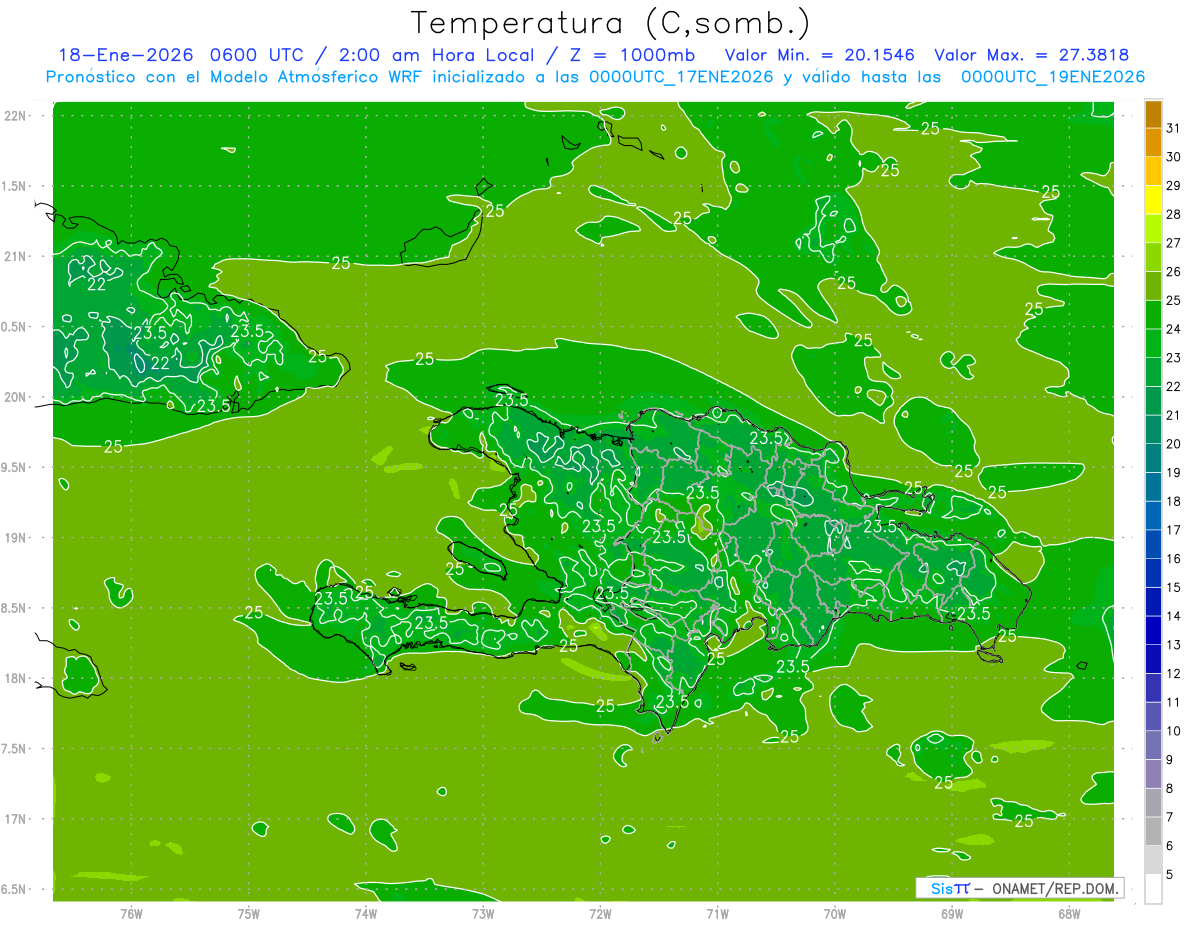Click the '1.5N' latitude axis label
The image size is (1200, 927).
tap(16, 186)
